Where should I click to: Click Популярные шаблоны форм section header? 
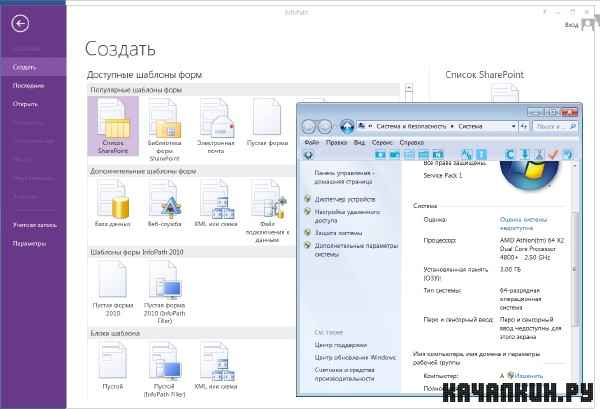pyautogui.click(x=244, y=90)
